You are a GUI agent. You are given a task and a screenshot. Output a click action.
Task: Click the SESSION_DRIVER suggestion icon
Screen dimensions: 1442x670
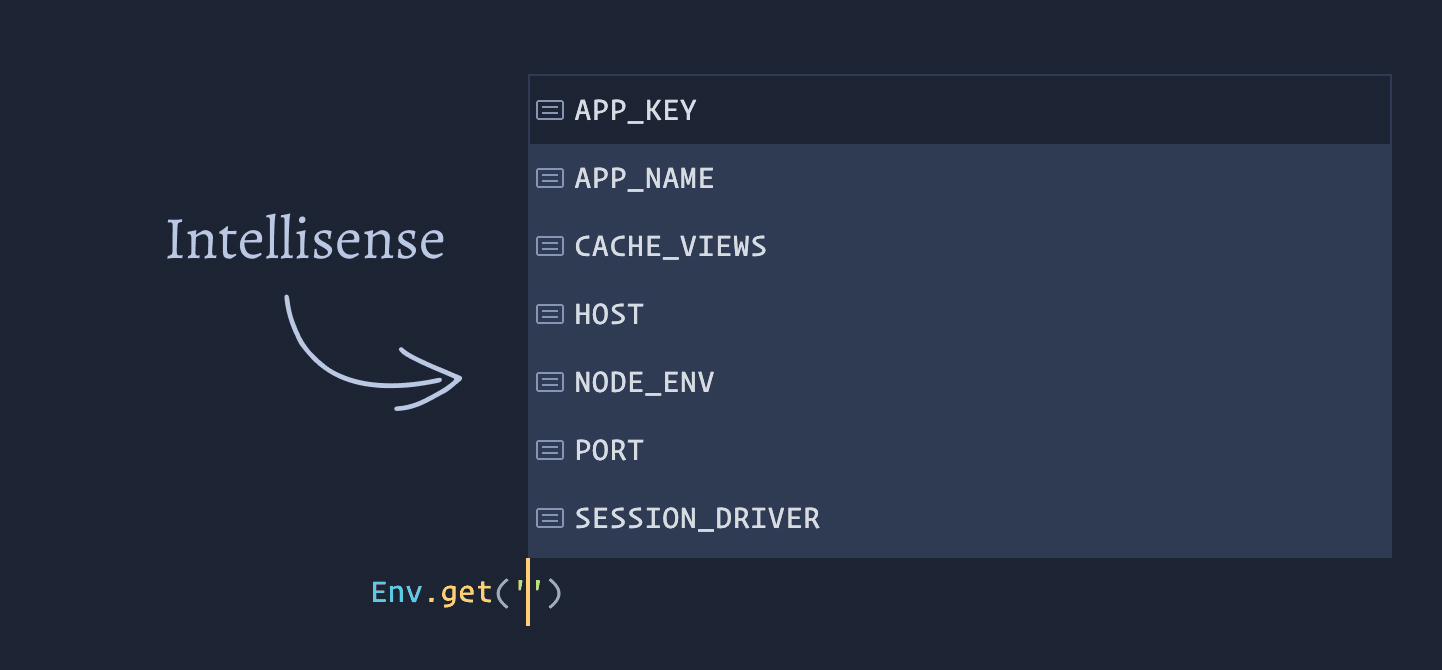pos(550,518)
